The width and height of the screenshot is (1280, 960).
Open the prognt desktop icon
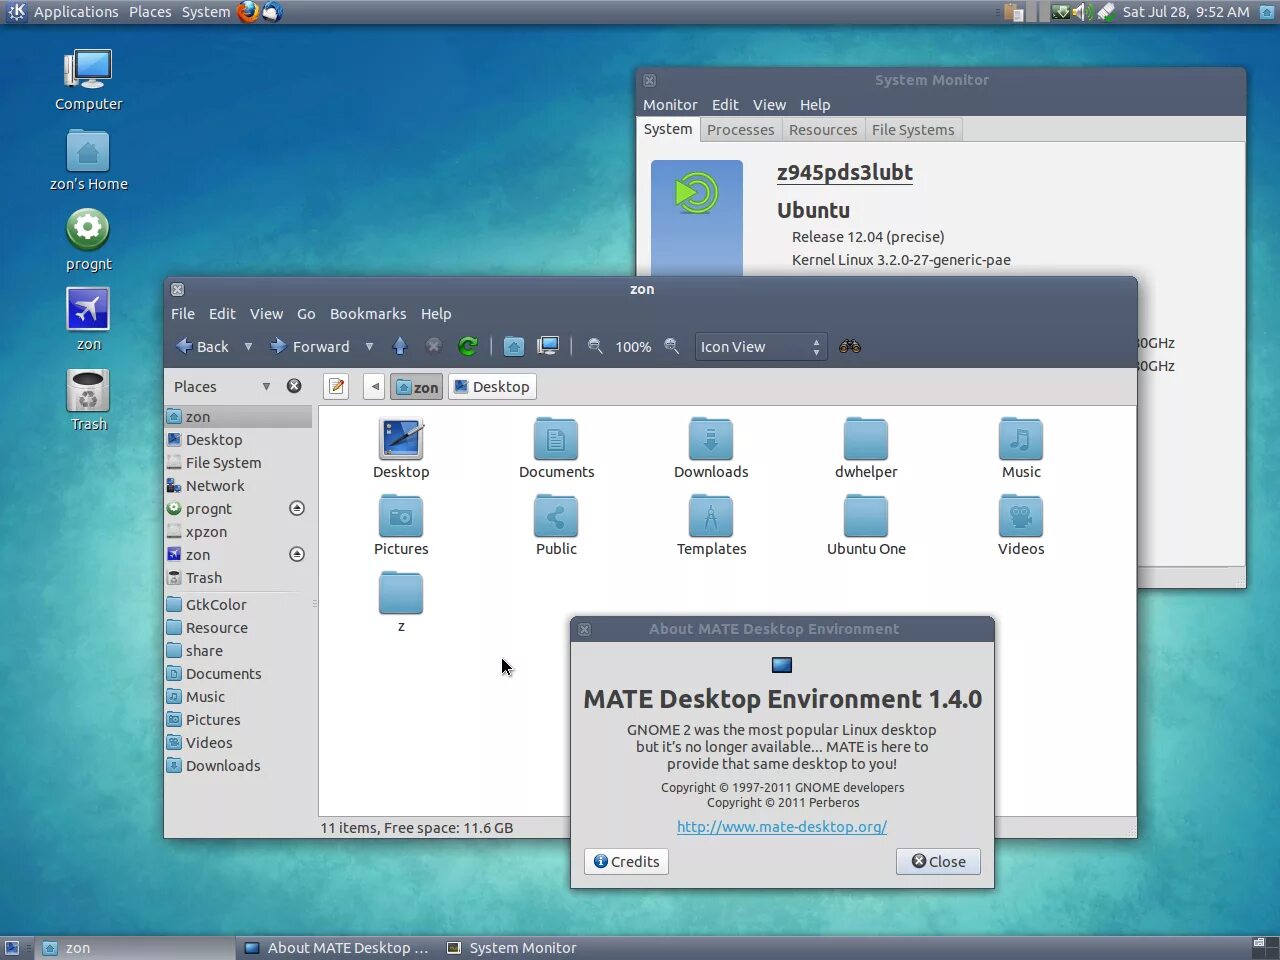pos(88,240)
